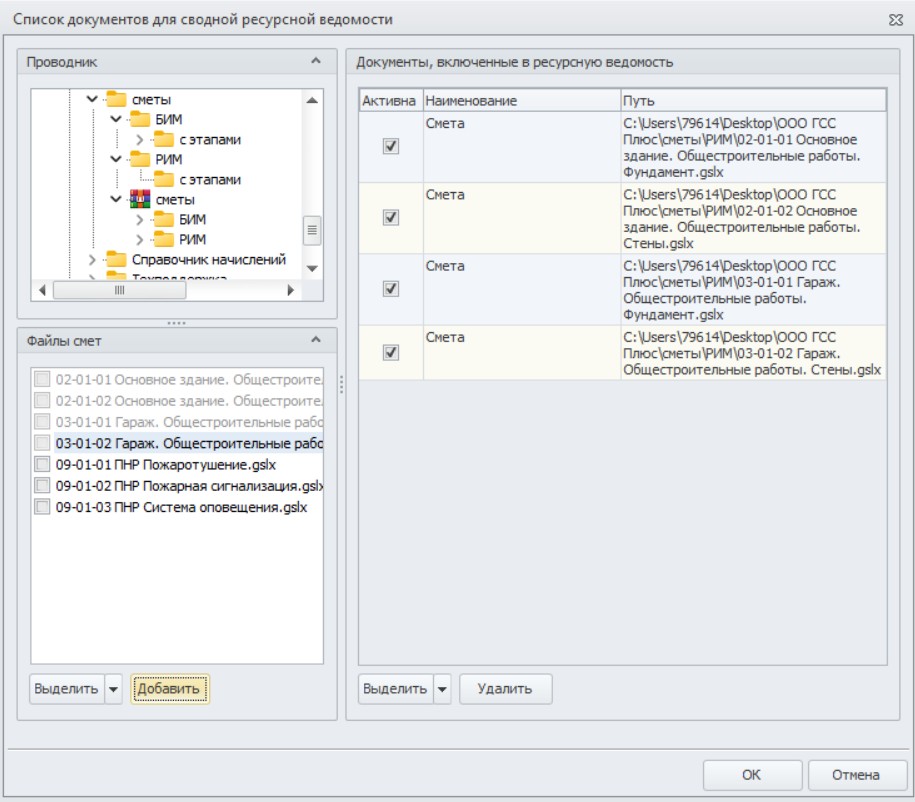Select the Справочник начислений folder icon

click(116, 259)
